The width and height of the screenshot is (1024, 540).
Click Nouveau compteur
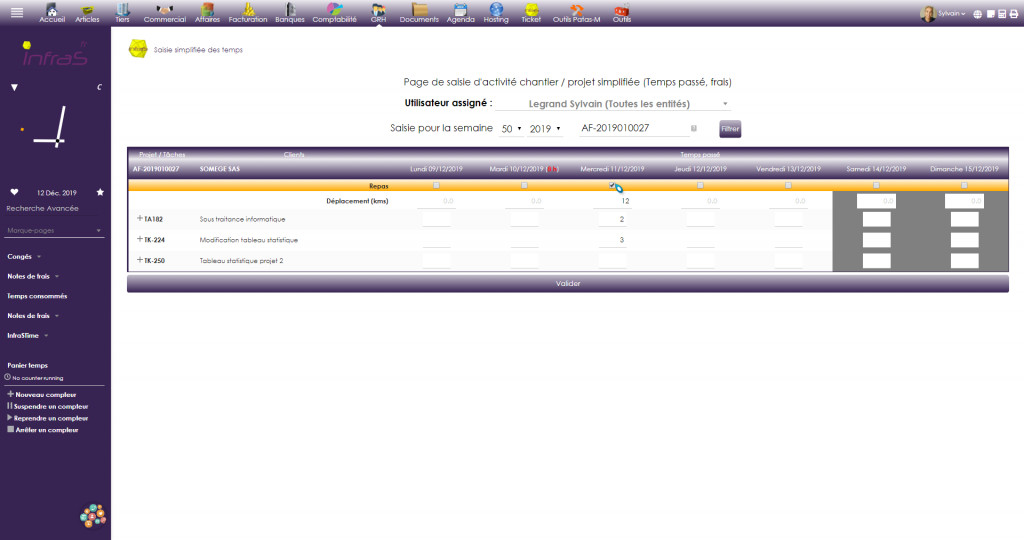click(x=42, y=394)
